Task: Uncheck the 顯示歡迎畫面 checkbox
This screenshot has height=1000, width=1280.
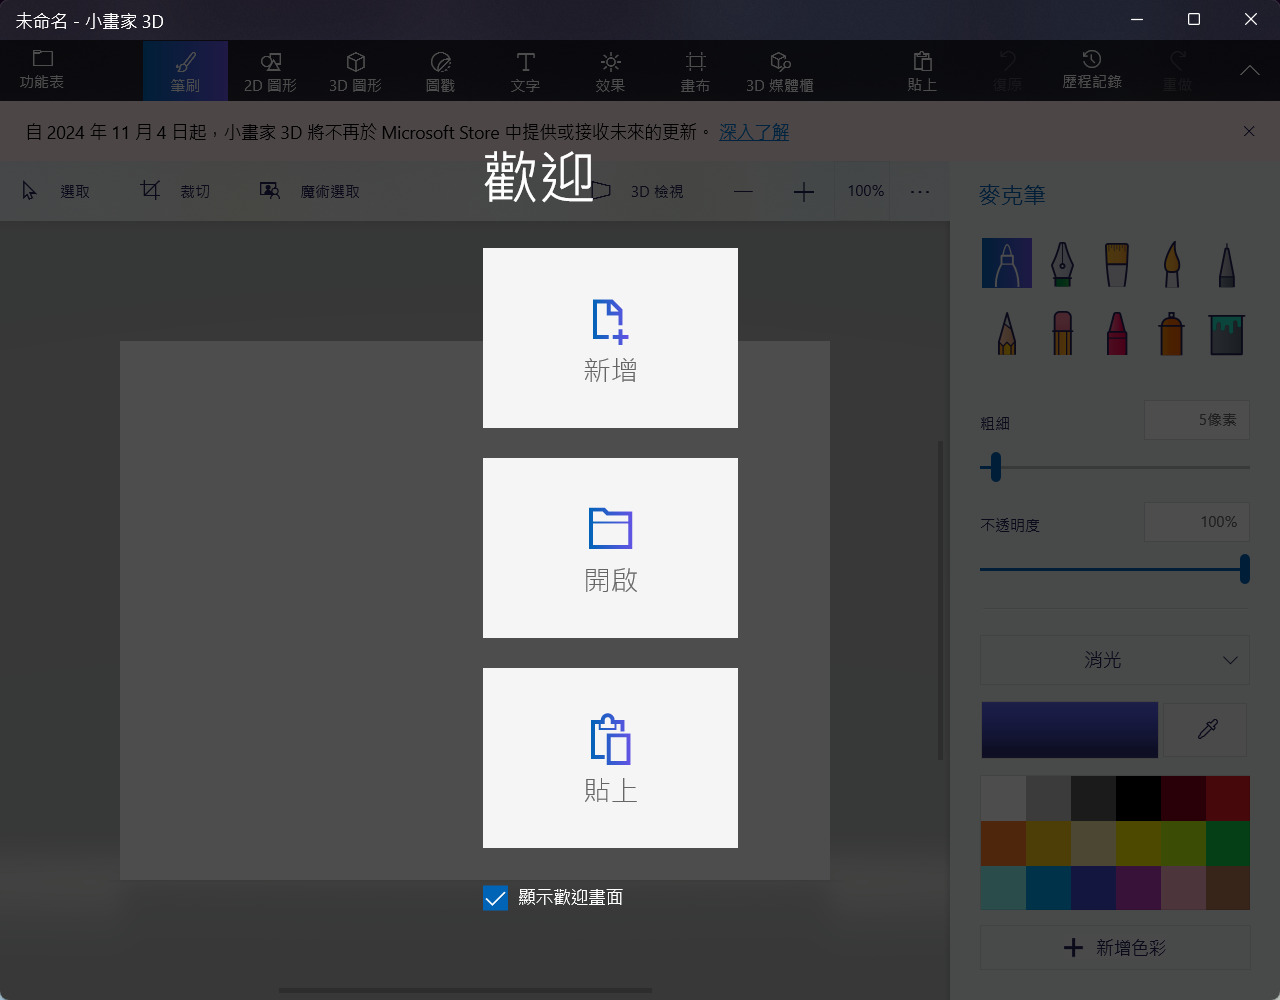Action: point(495,898)
